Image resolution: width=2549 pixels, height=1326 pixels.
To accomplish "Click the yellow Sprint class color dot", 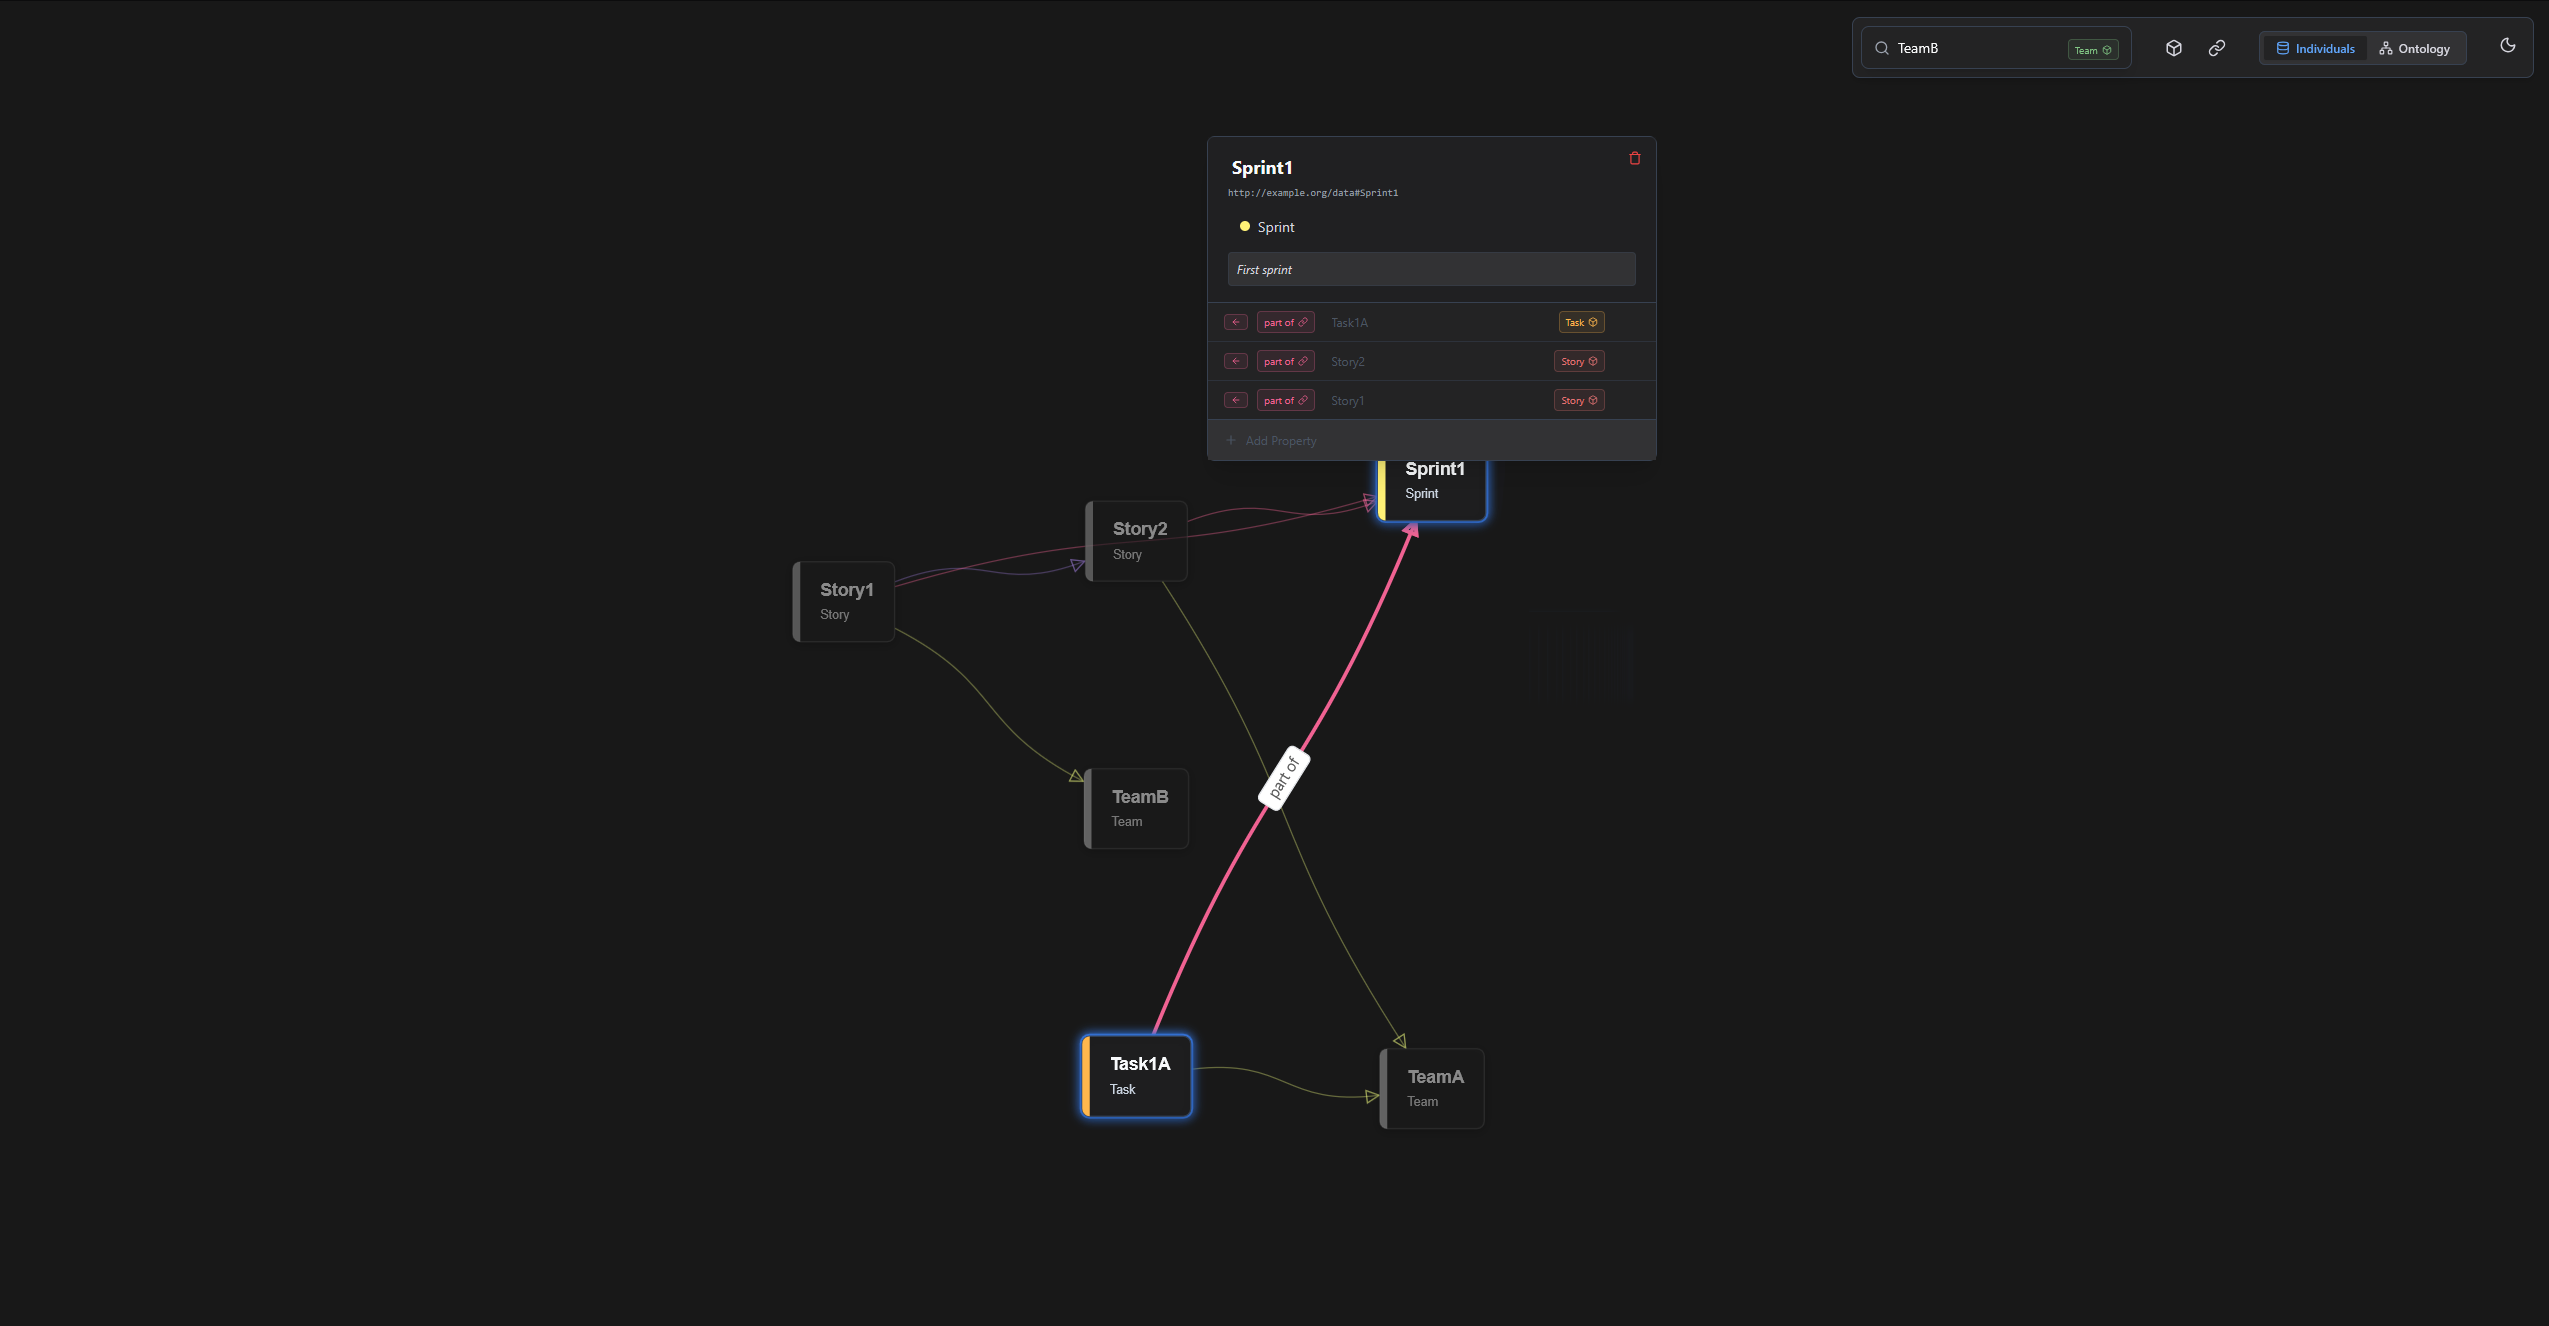I will [x=1244, y=226].
